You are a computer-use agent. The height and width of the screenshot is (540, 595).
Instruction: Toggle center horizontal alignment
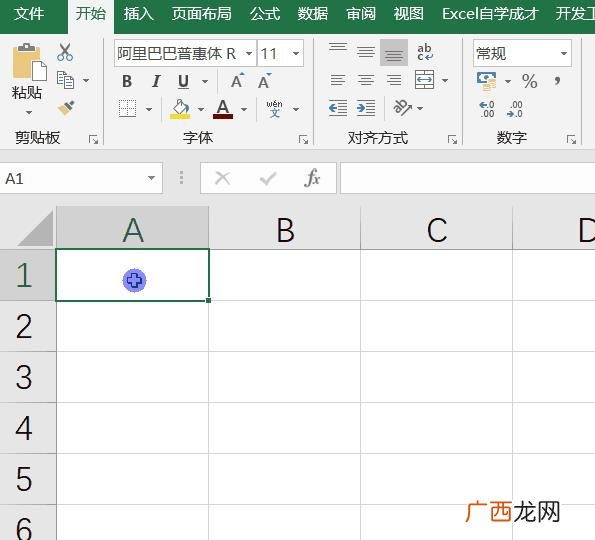pos(366,80)
